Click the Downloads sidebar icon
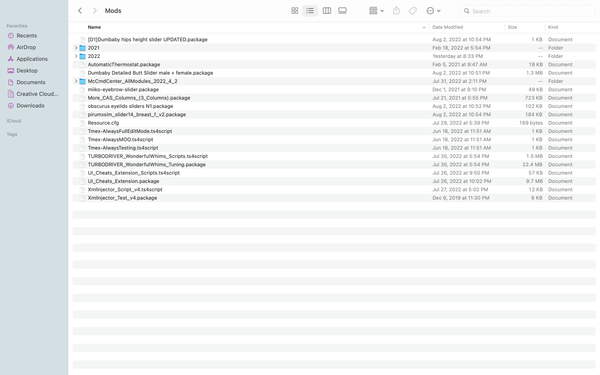 point(11,106)
